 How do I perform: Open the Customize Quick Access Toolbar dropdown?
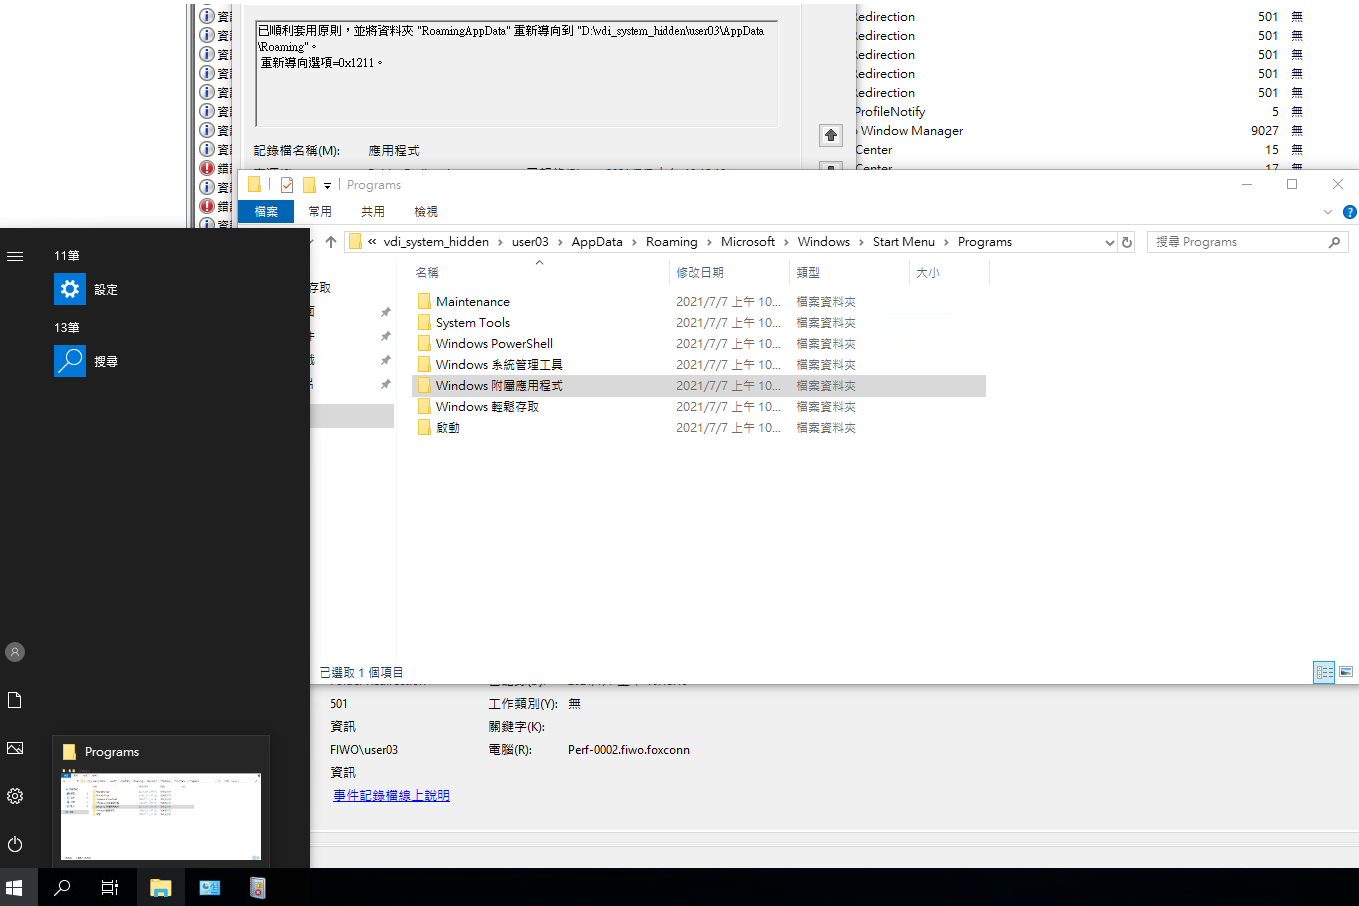[327, 185]
